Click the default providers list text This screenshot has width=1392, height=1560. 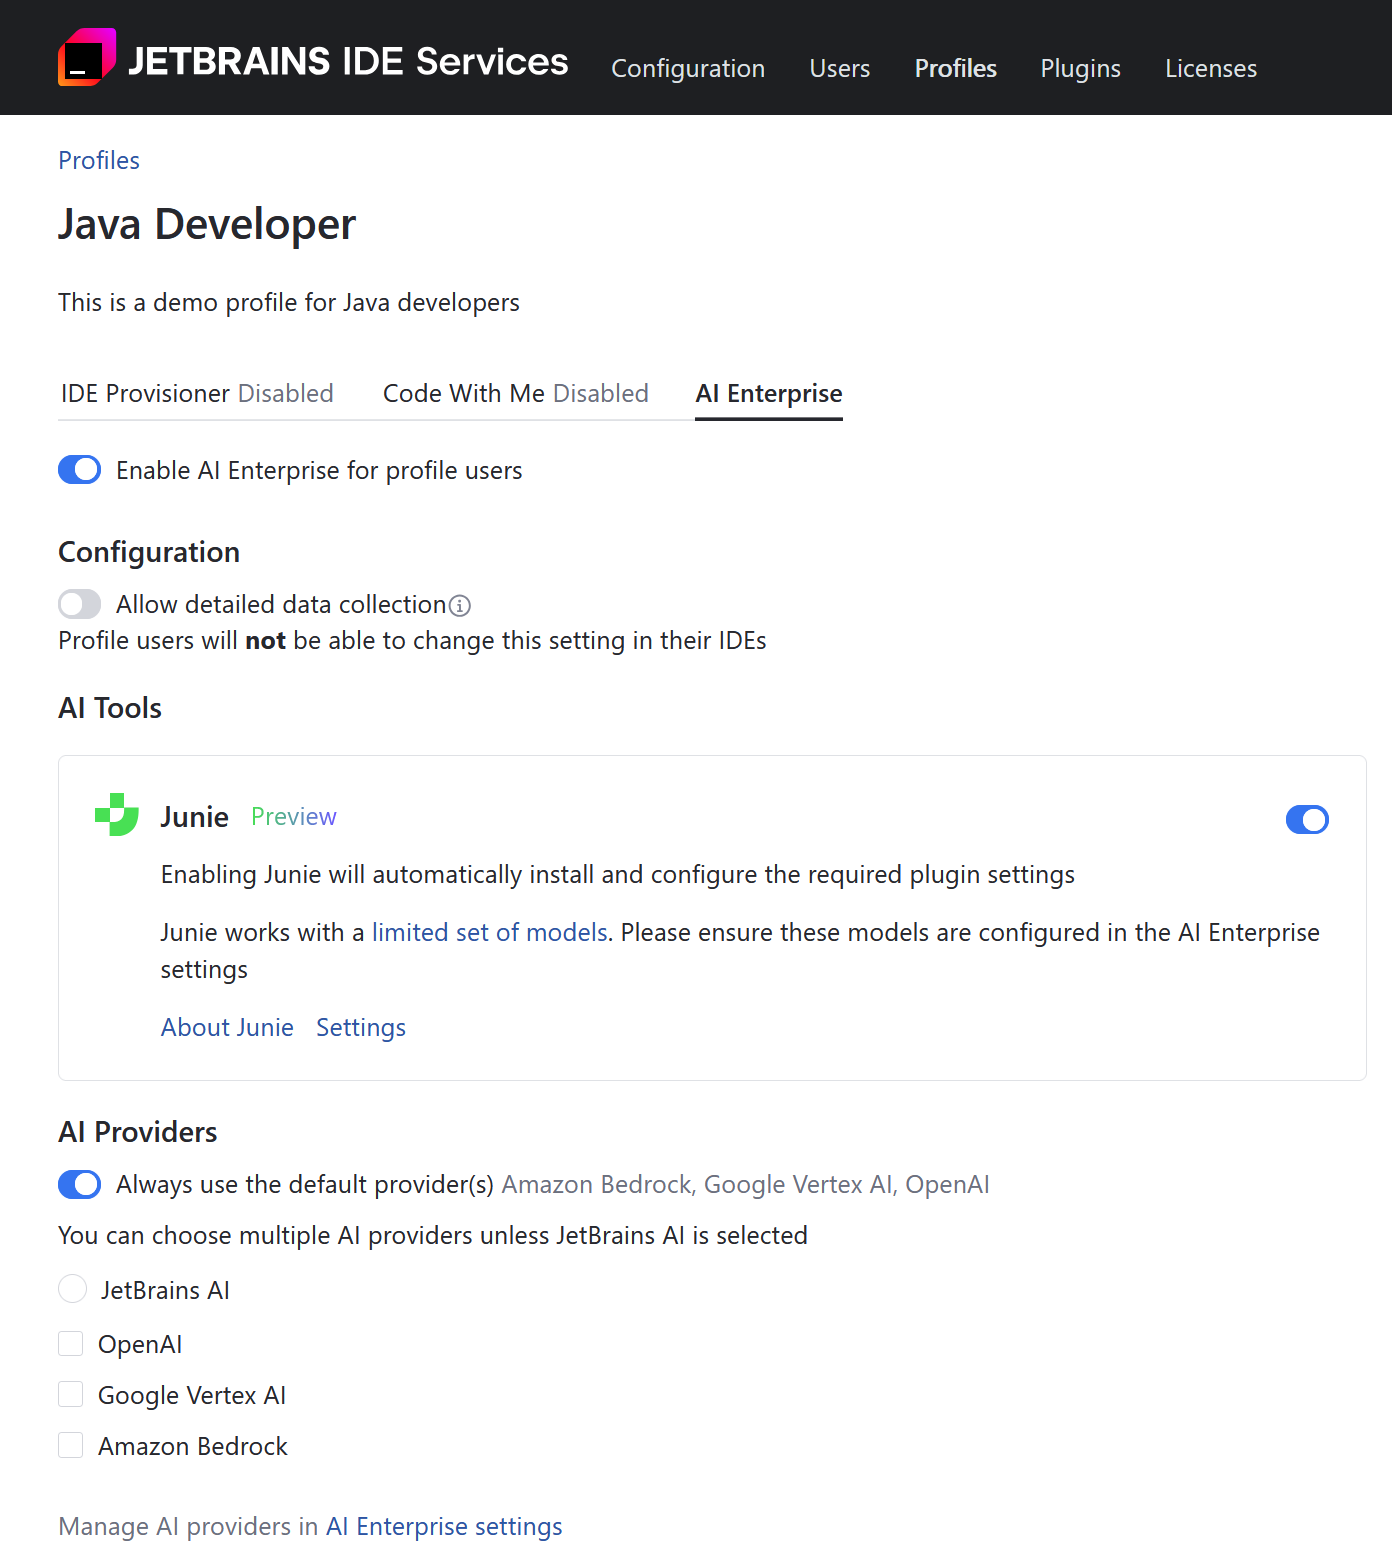(746, 1184)
